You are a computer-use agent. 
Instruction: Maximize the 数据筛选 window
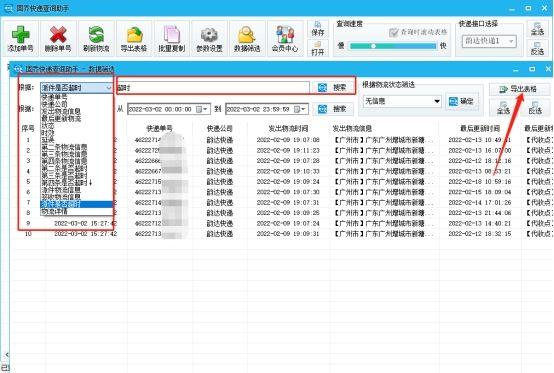tap(532, 69)
